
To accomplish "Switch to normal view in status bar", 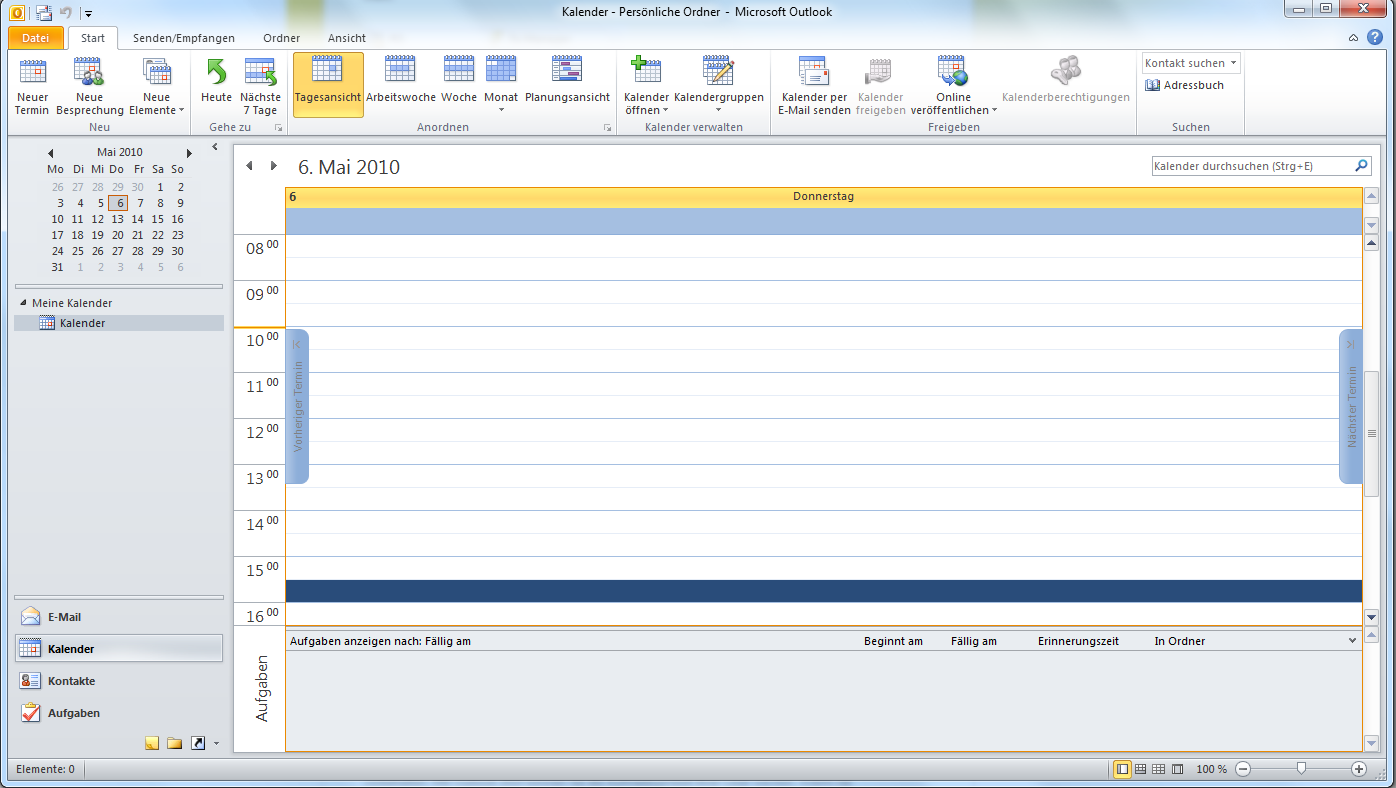I will tap(1122, 768).
